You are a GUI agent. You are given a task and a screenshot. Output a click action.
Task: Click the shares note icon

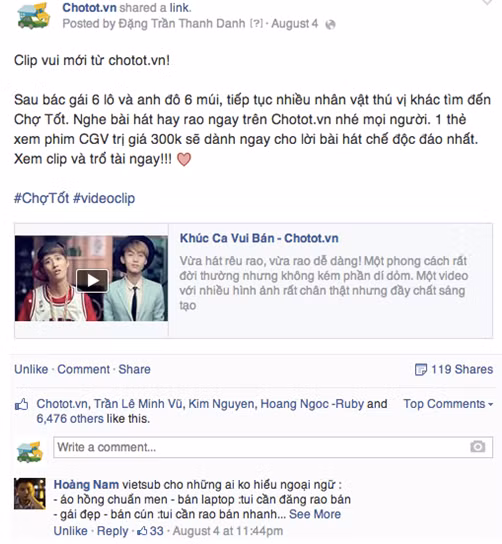(x=421, y=369)
